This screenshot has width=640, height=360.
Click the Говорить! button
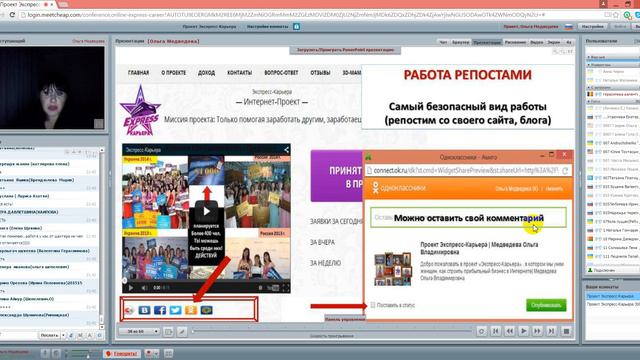click(122, 353)
